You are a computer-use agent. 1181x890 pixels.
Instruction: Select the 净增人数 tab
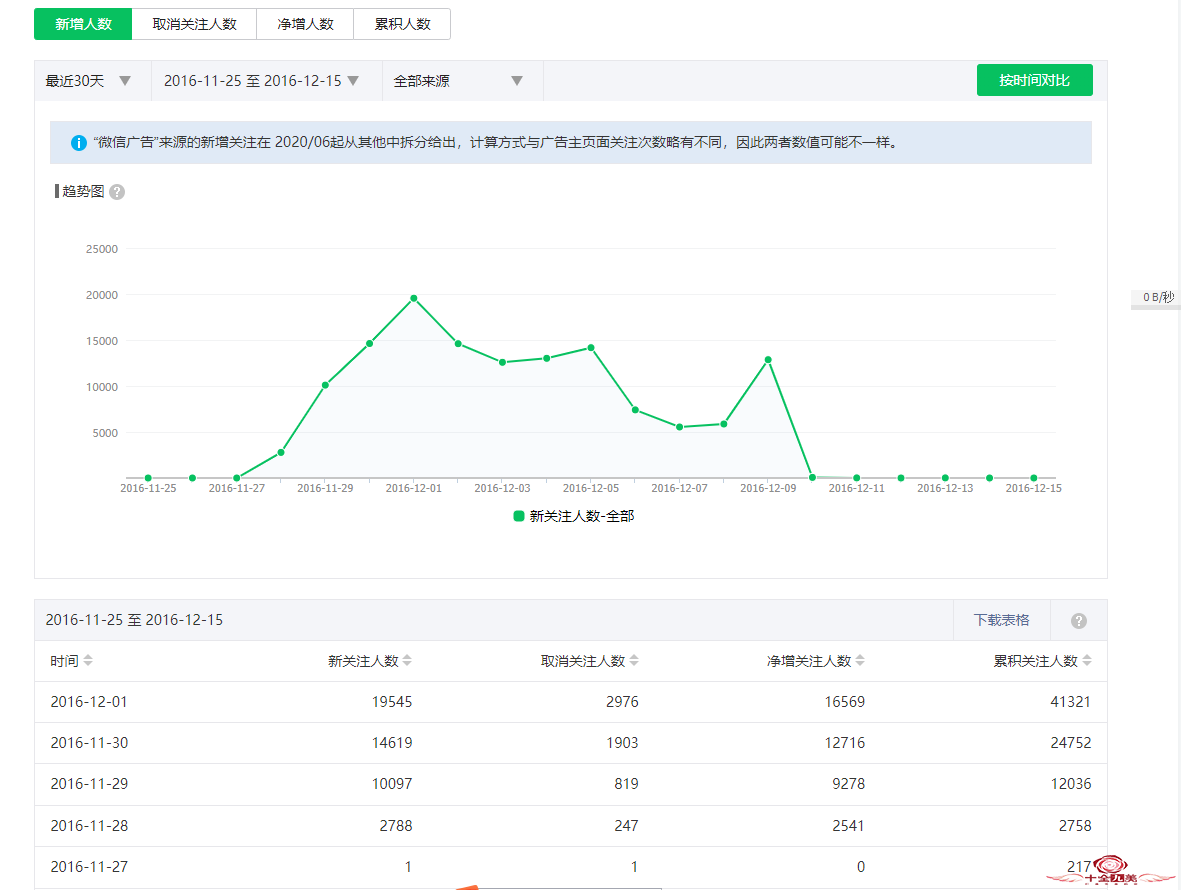coord(305,24)
